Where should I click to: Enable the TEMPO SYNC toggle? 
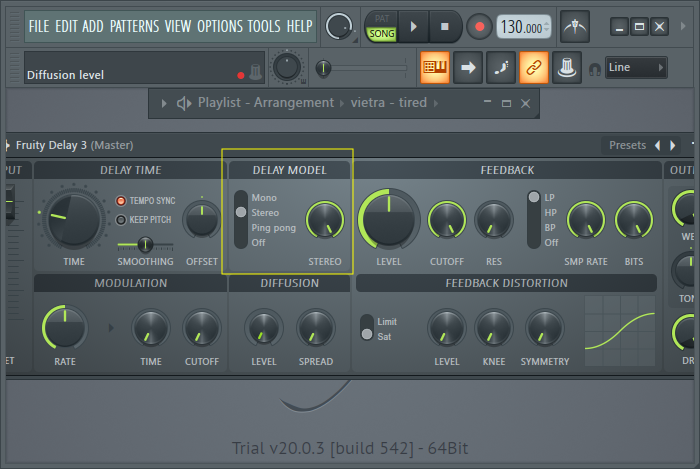pyautogui.click(x=122, y=201)
